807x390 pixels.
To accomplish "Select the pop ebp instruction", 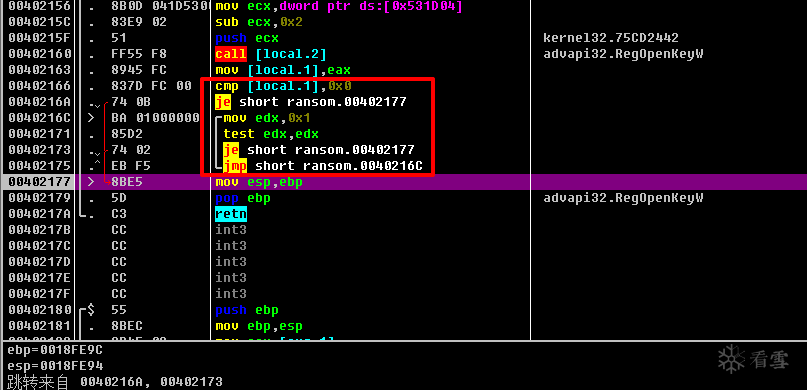I will click(x=243, y=198).
